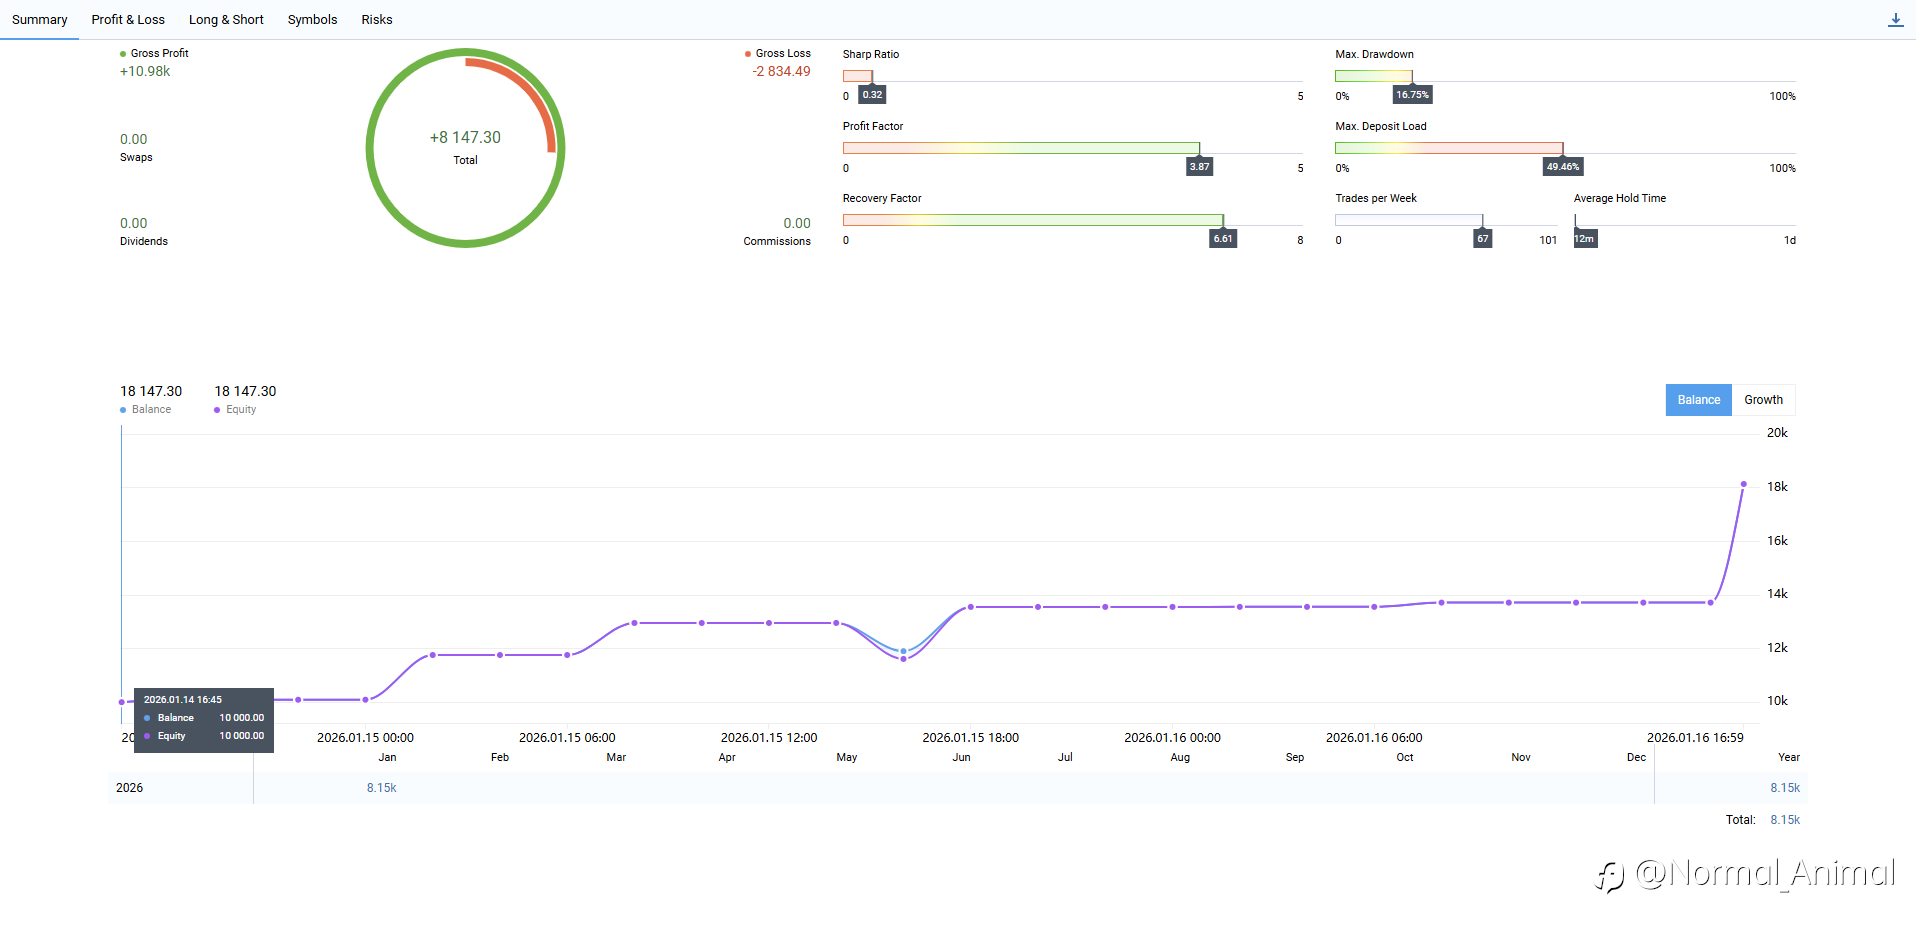Click the final 18k equity chart point
This screenshot has width=1916, height=927.
click(x=1744, y=484)
